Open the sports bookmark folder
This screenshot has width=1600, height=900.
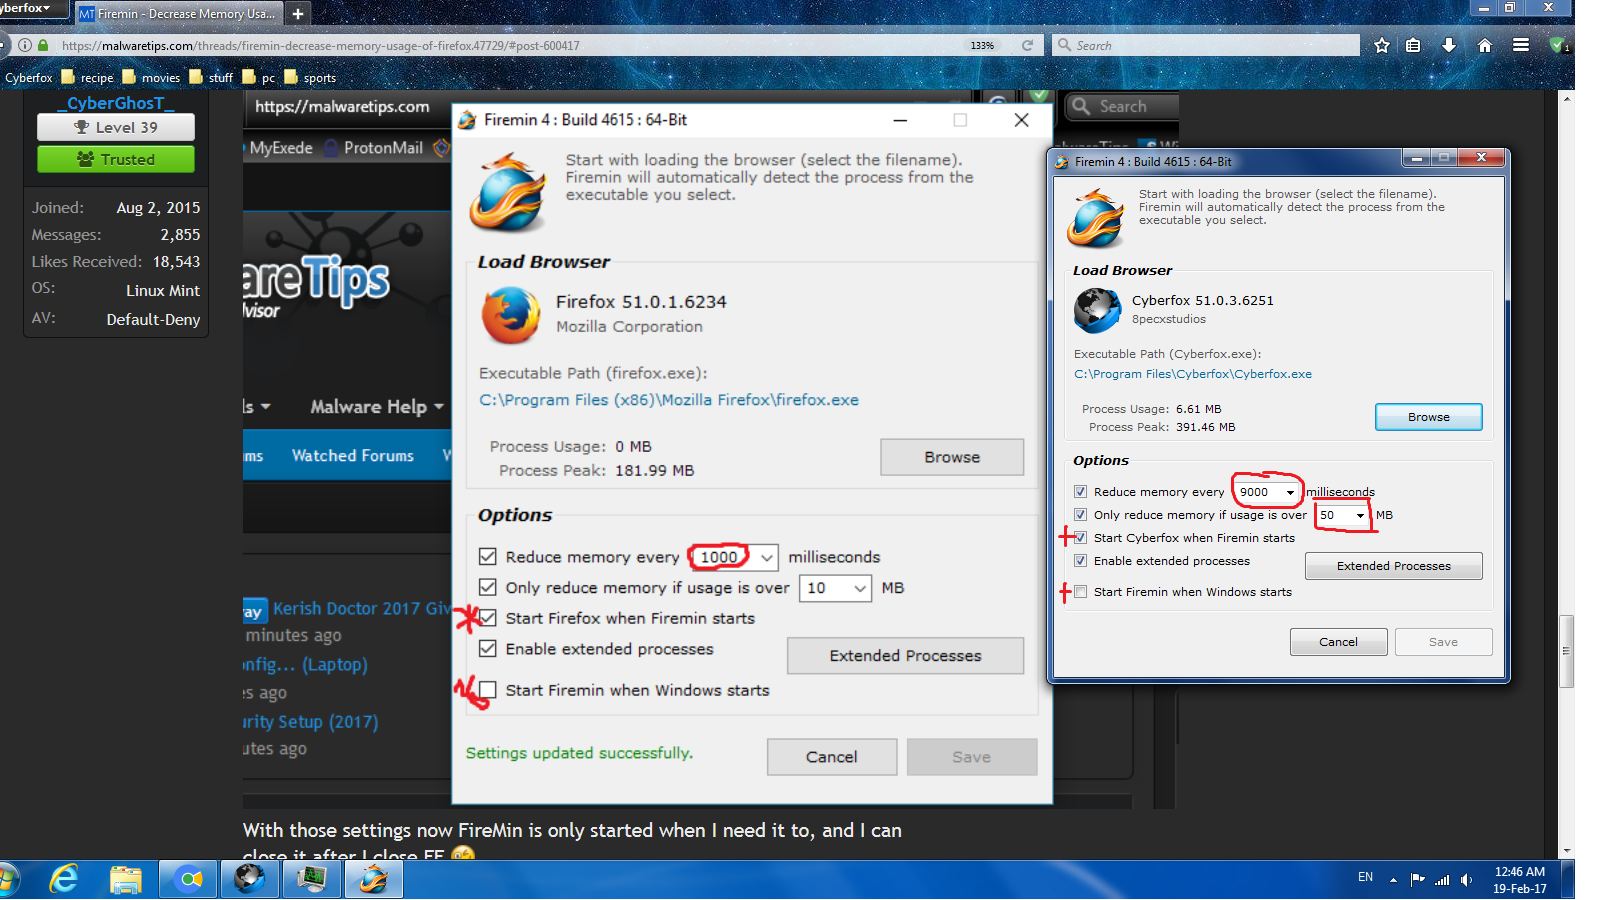pyautogui.click(x=310, y=77)
